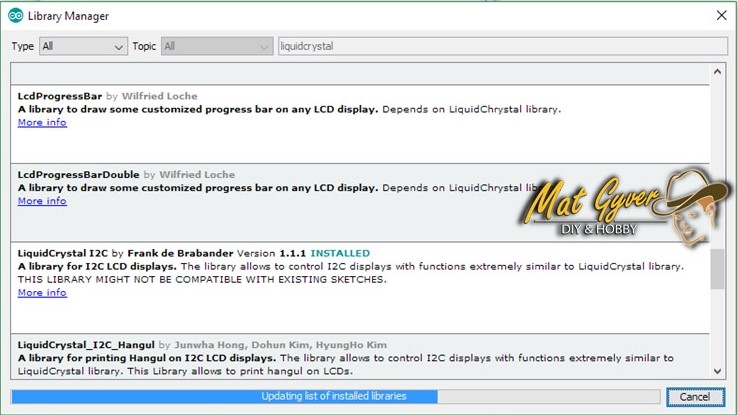
Task: Open More info link under LcdProgressBarDouble
Action: click(x=42, y=201)
